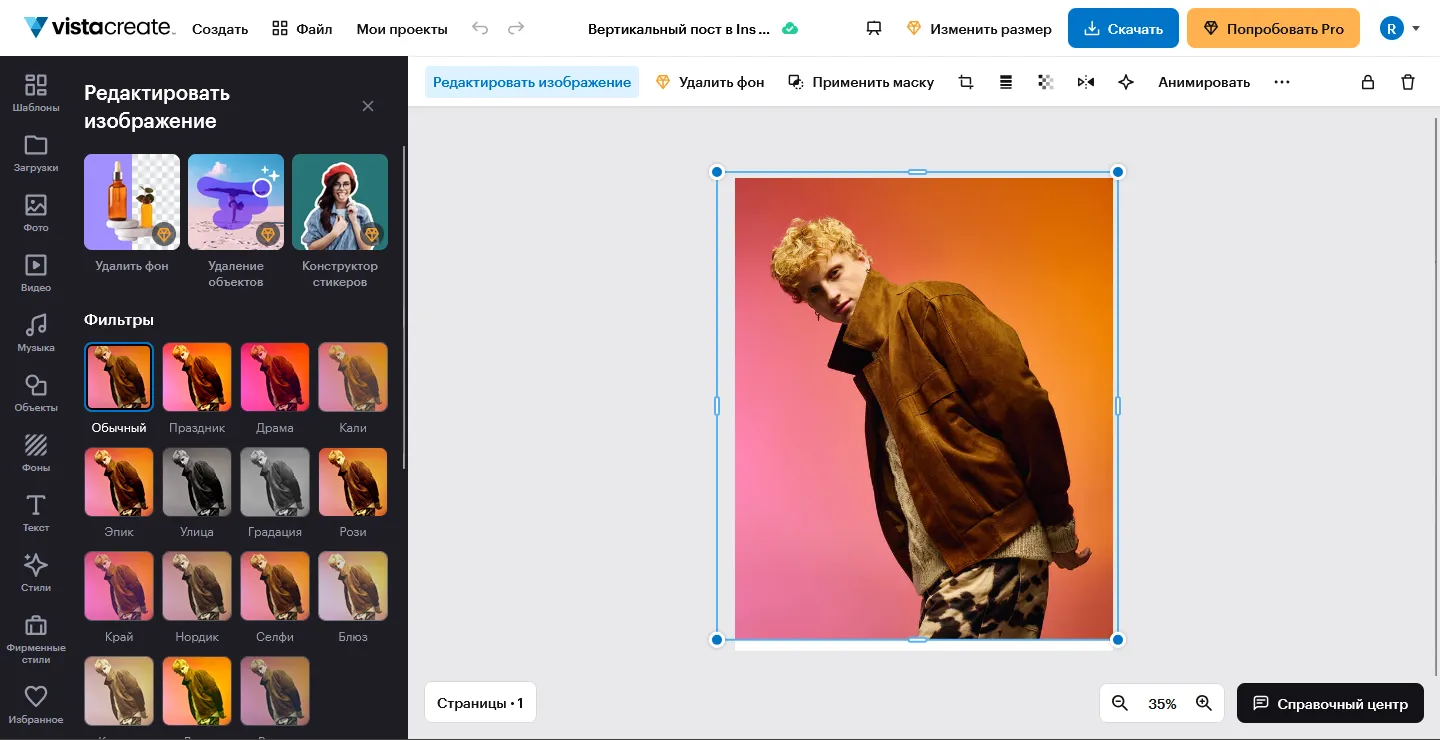This screenshot has width=1440, height=740.
Task: Open the Файл menu
Action: click(x=302, y=29)
